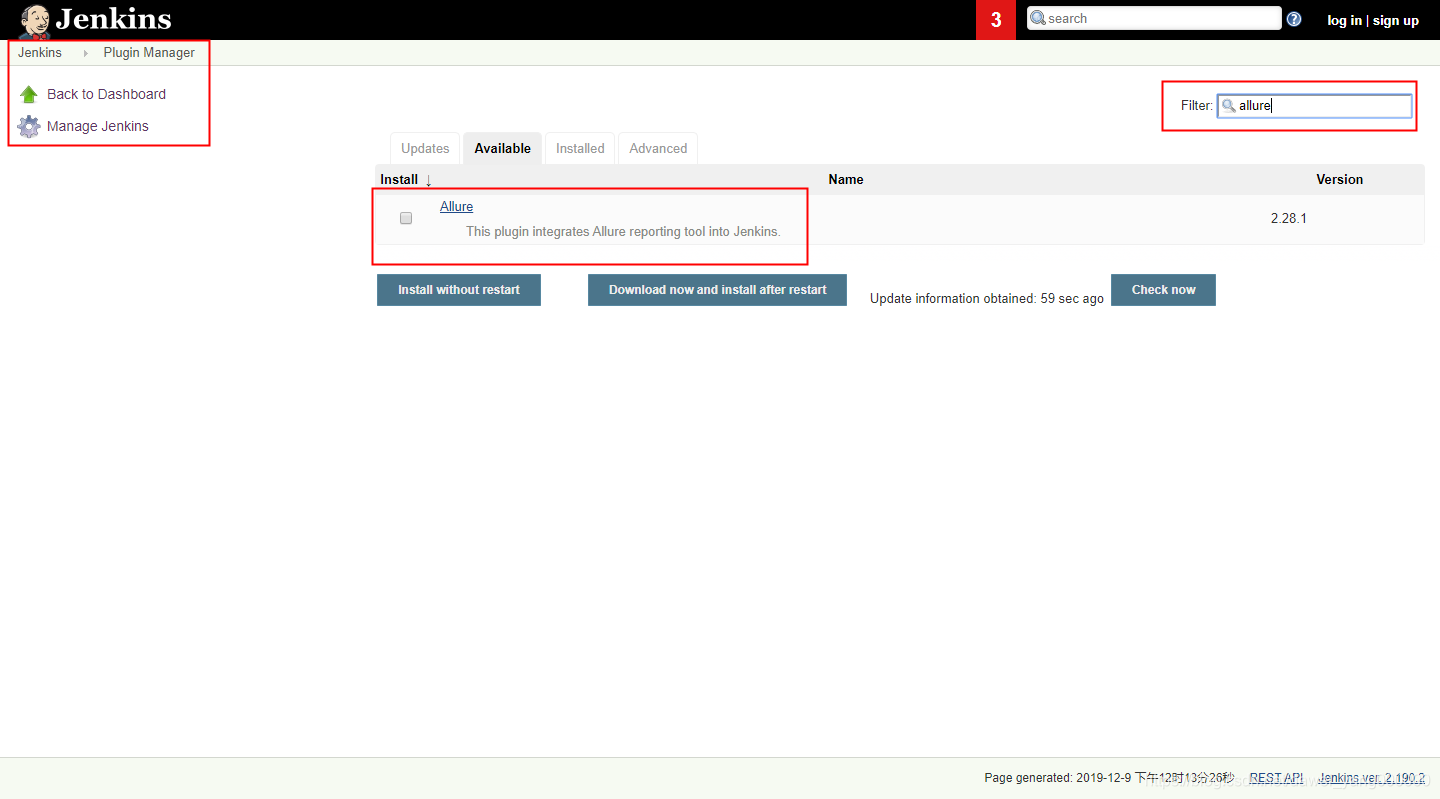Click the sign up link
Viewport: 1440px width, 799px height.
(1396, 20)
